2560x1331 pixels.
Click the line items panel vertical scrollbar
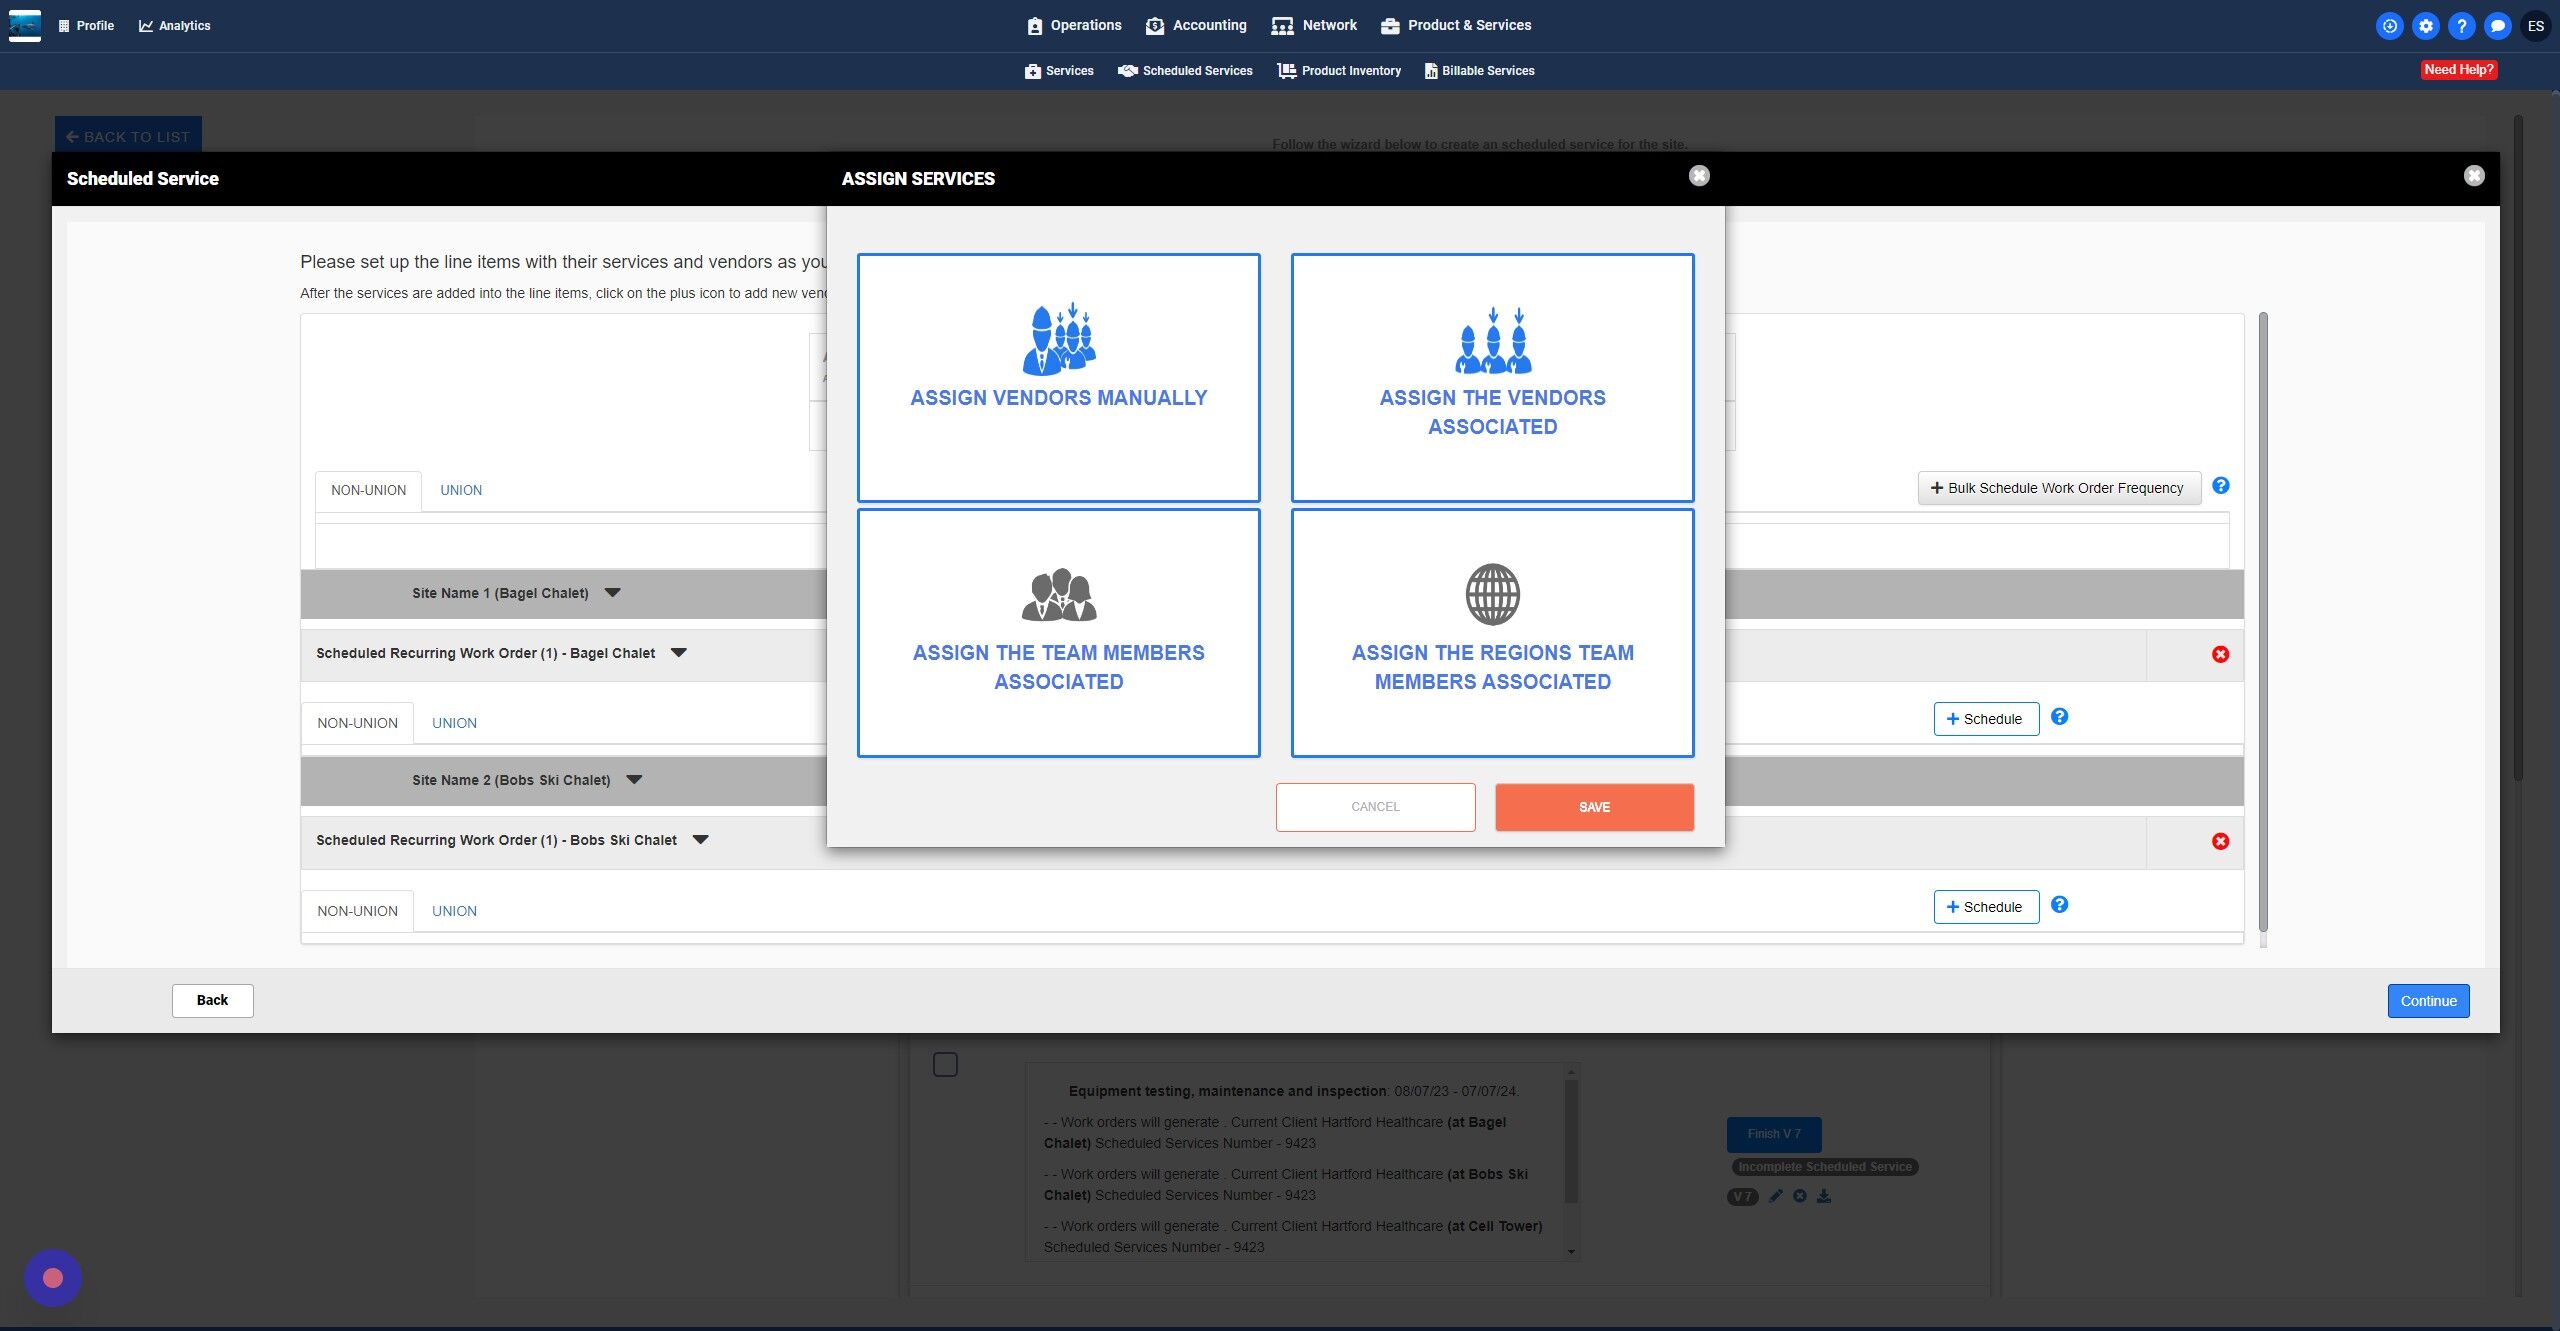2263,620
